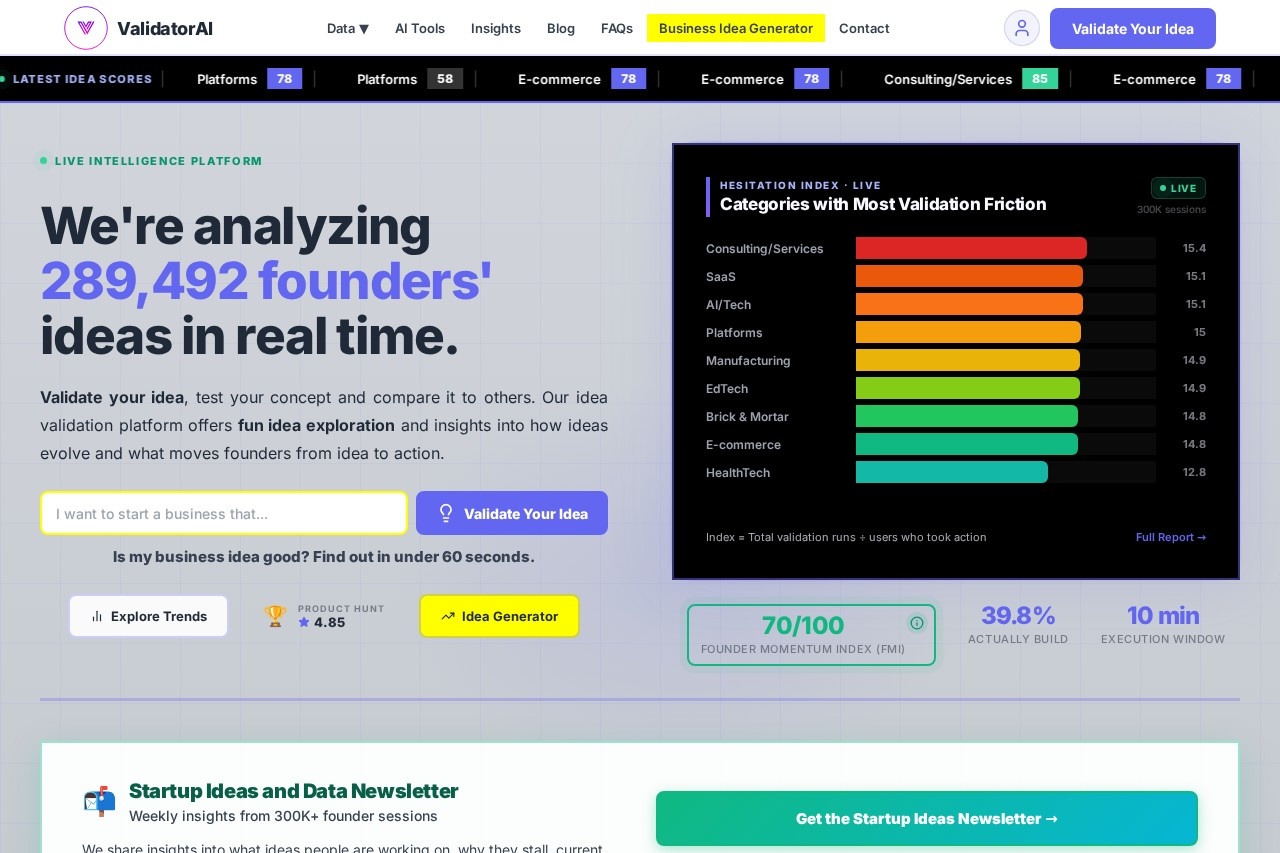The image size is (1280, 853).
Task: Open the FAQs navigation item
Action: (617, 28)
